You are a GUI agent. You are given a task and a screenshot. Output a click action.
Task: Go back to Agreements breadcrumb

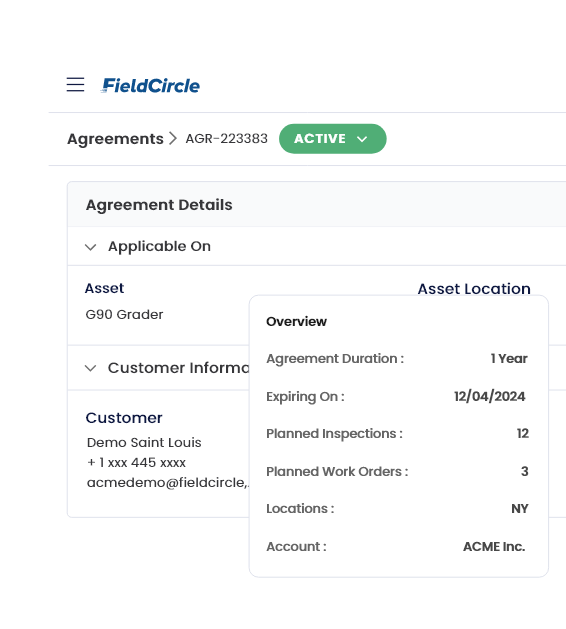coord(115,139)
